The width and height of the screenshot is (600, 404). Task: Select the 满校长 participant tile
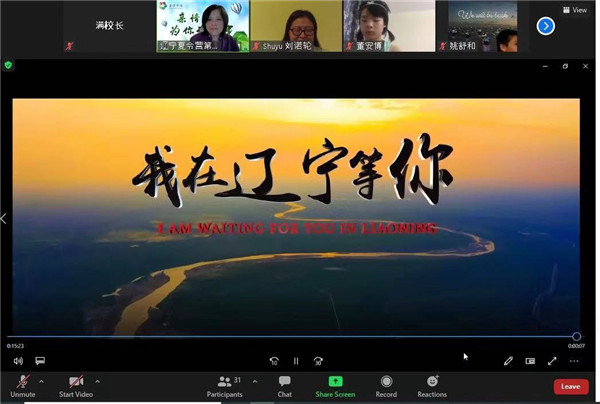109,26
